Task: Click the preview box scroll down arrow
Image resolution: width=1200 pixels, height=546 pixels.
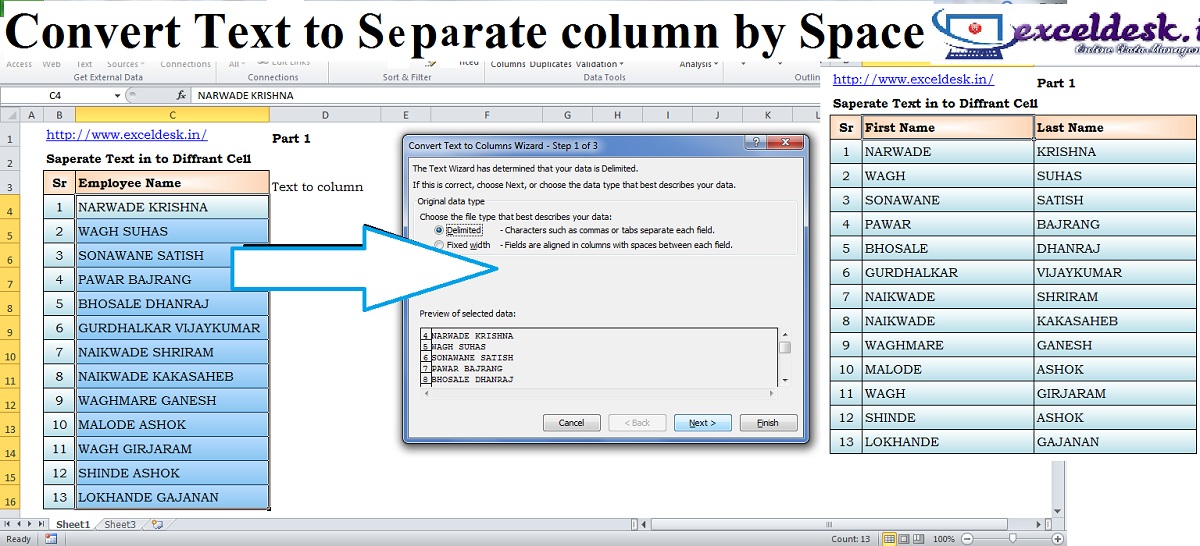Action: pos(785,380)
